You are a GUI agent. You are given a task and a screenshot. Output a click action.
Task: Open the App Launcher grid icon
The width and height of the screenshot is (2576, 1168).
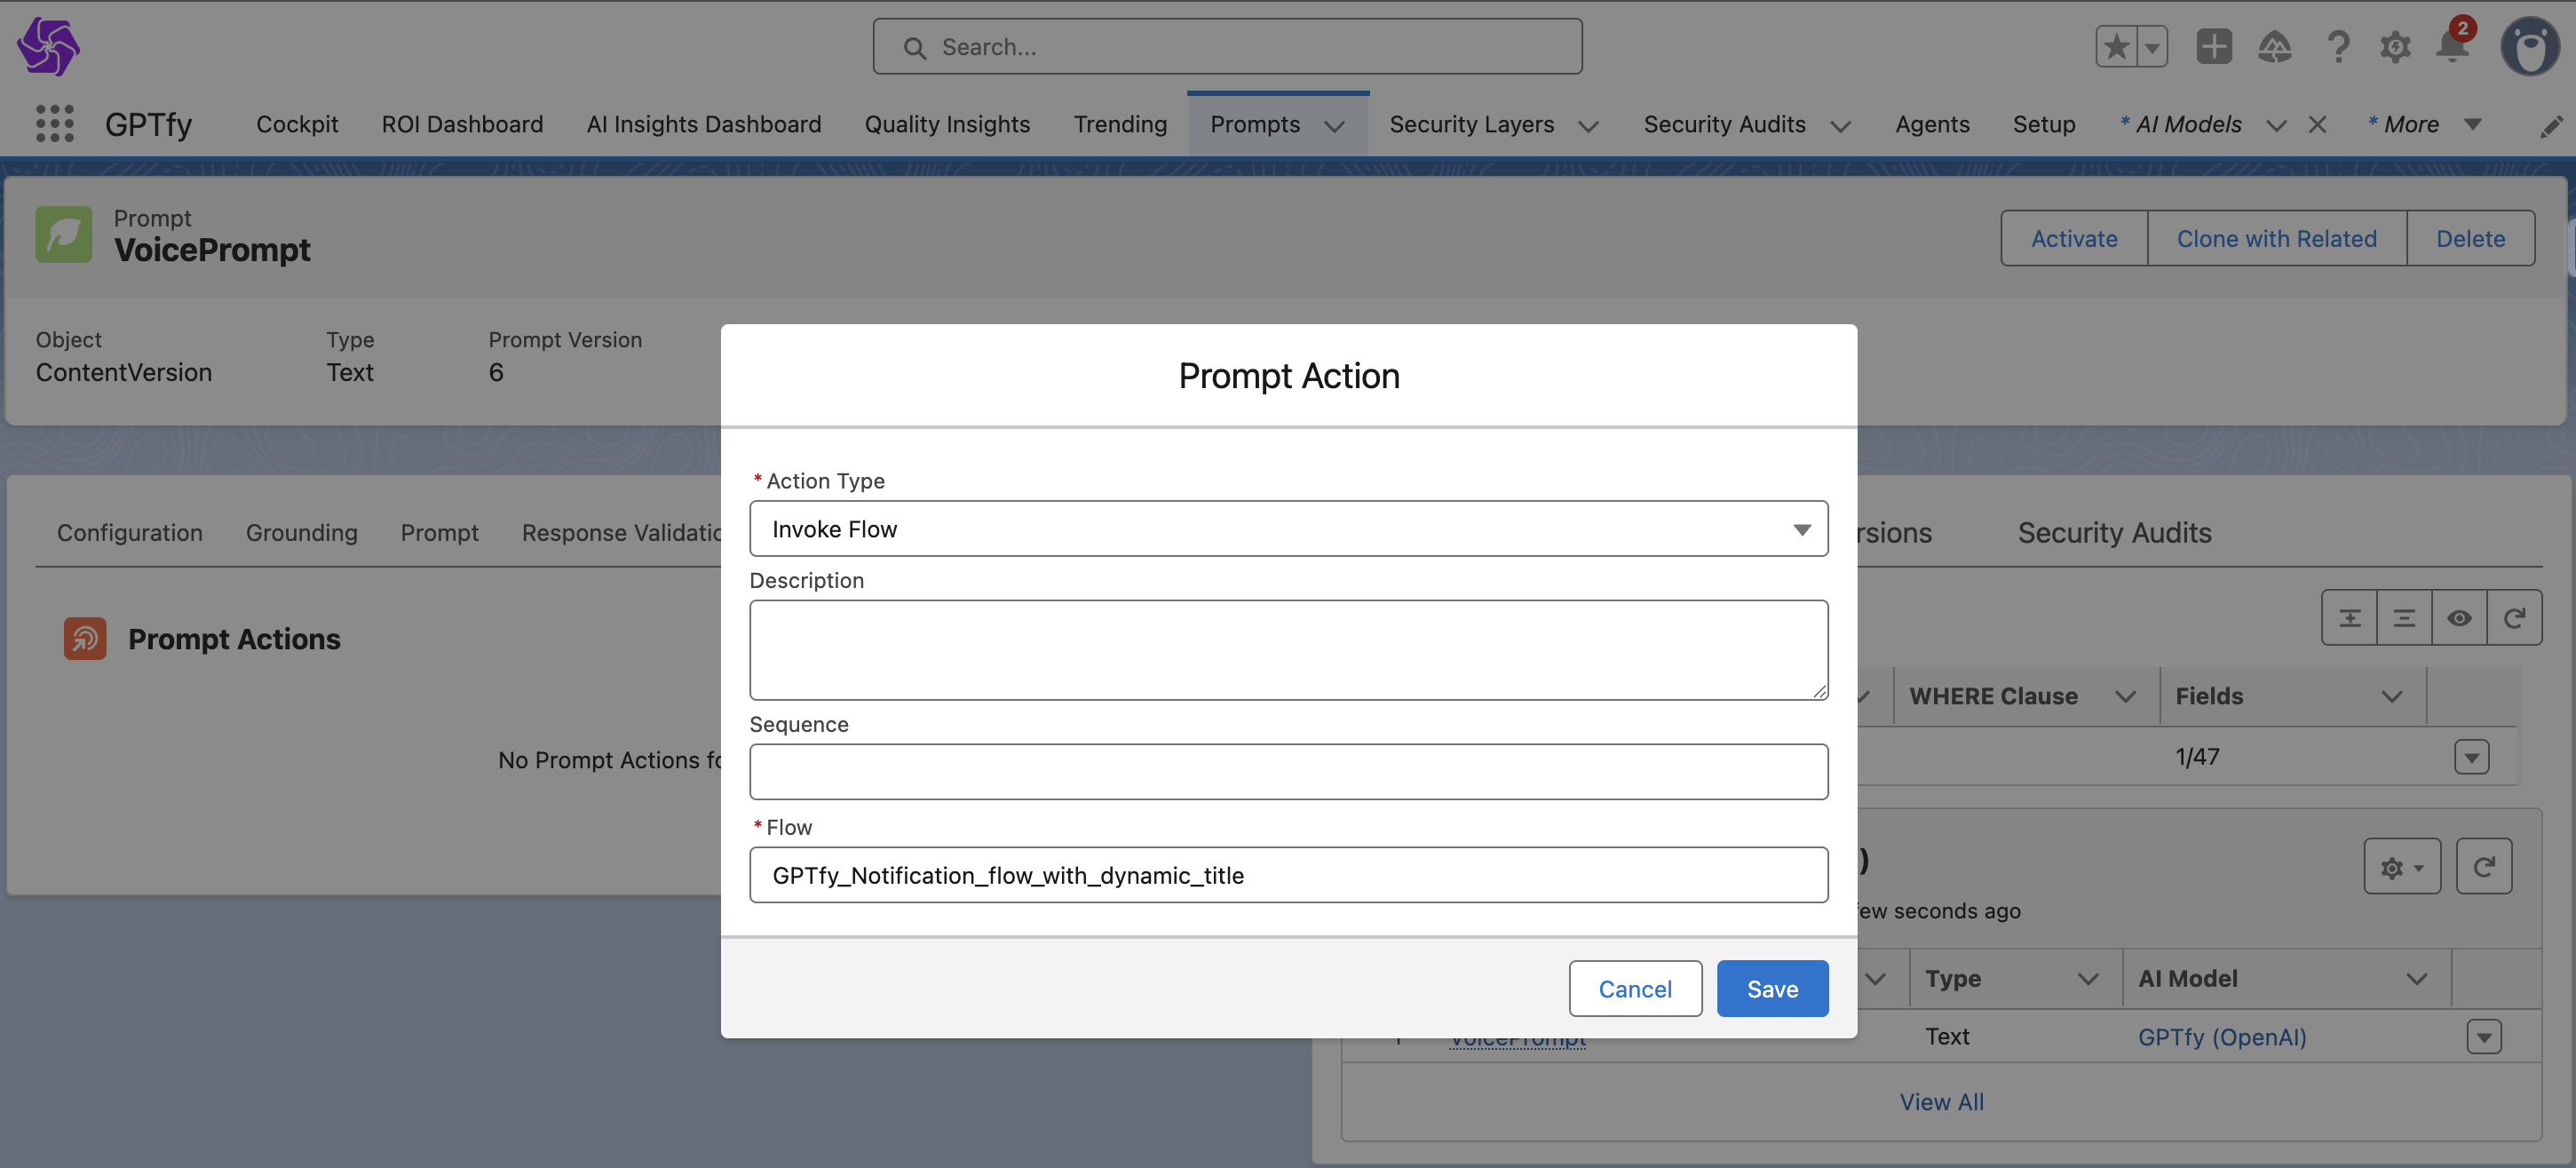(x=55, y=124)
